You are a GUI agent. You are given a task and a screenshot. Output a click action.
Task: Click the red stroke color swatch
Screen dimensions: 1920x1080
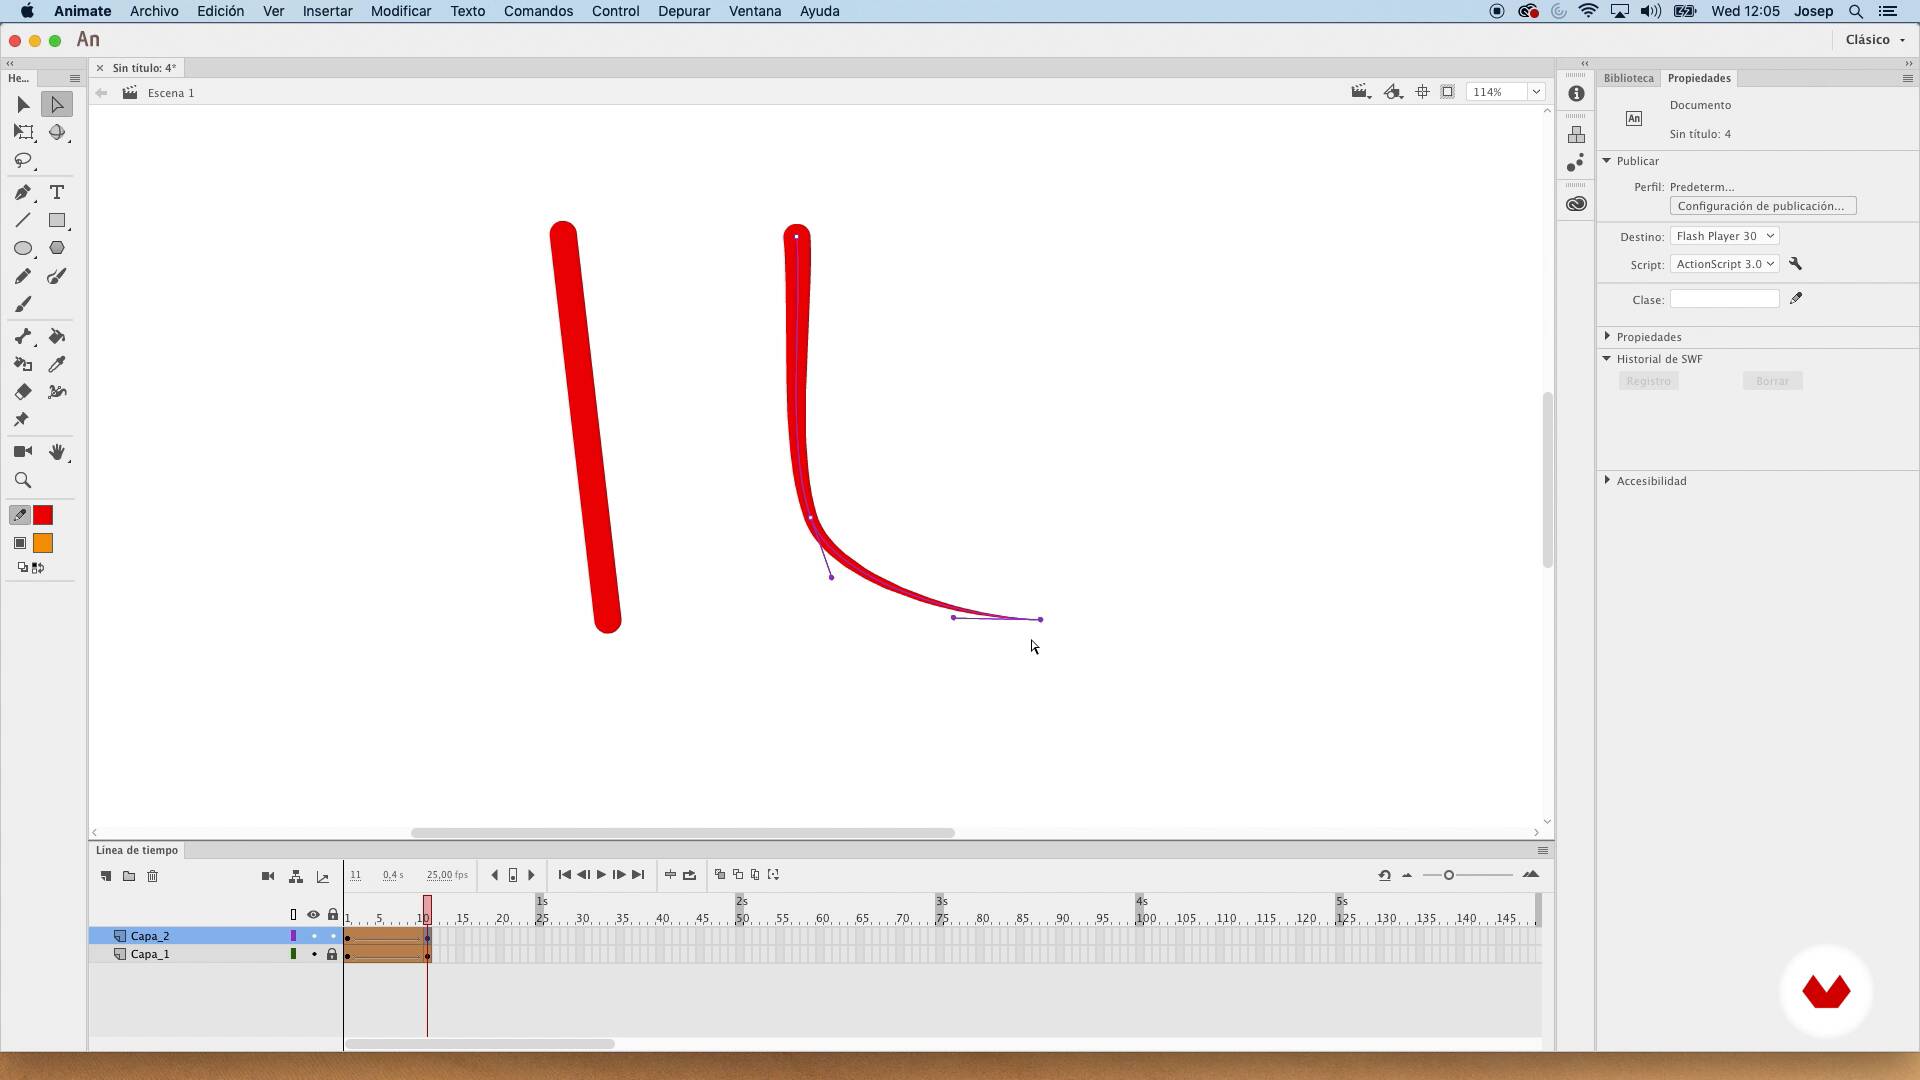coord(43,515)
